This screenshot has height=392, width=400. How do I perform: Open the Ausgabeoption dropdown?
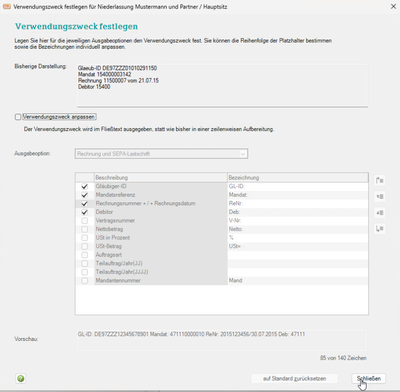coord(161,154)
